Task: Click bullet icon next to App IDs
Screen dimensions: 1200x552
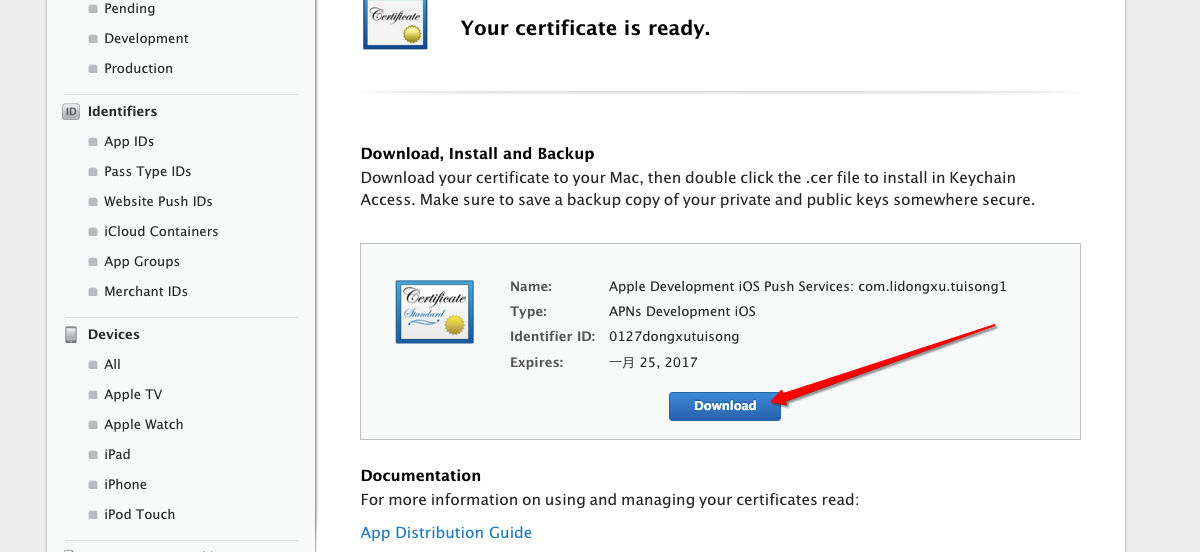Action: [93, 142]
